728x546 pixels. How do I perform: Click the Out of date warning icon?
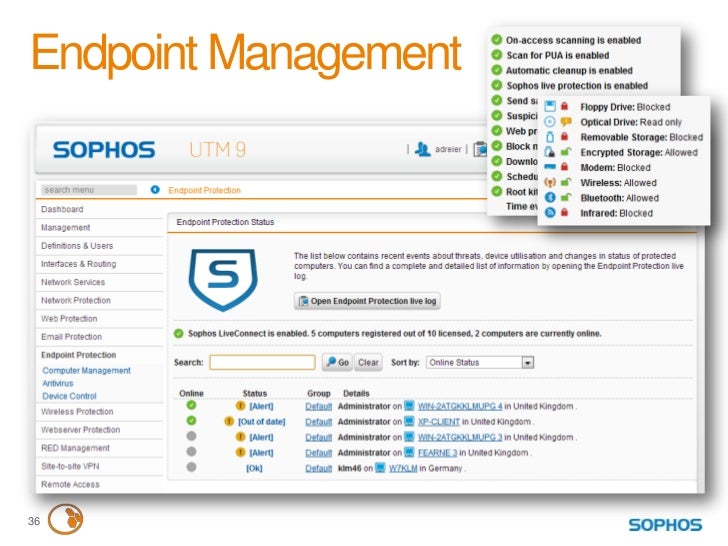click(x=229, y=421)
